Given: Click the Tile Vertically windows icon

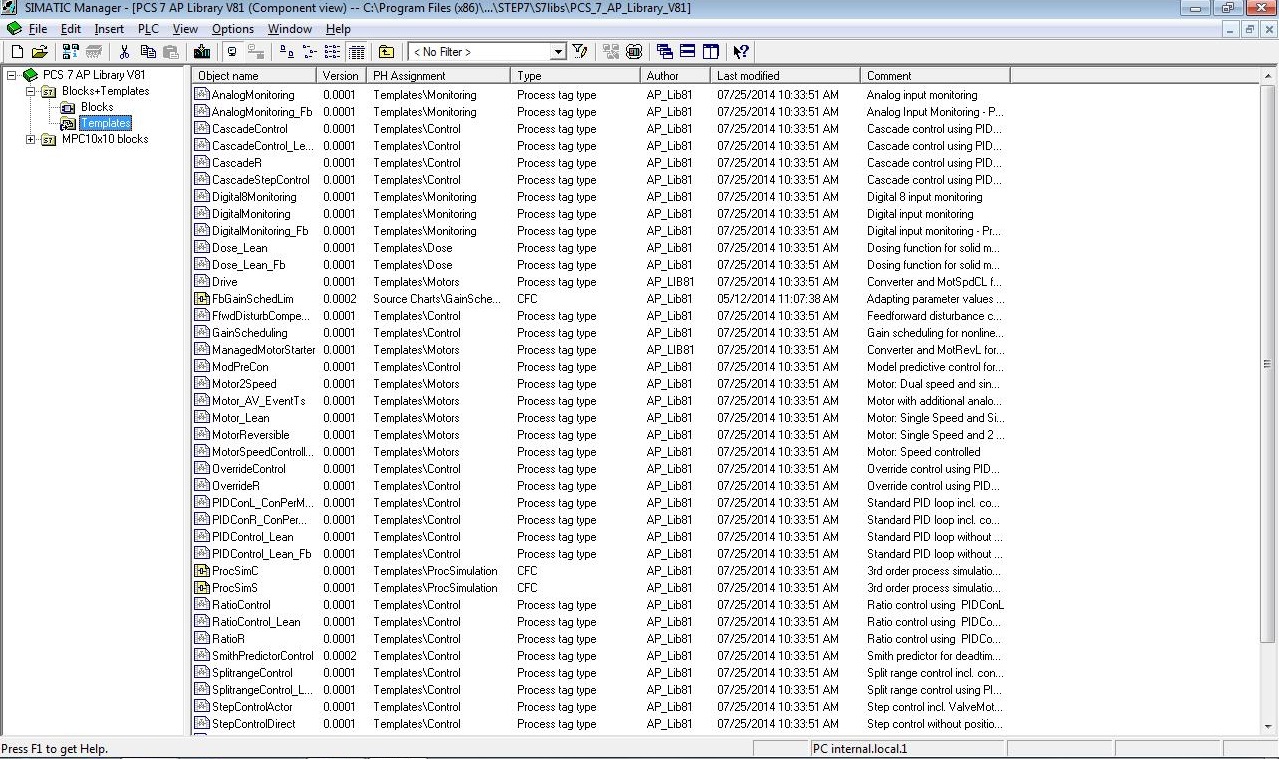Looking at the screenshot, I should (x=711, y=52).
